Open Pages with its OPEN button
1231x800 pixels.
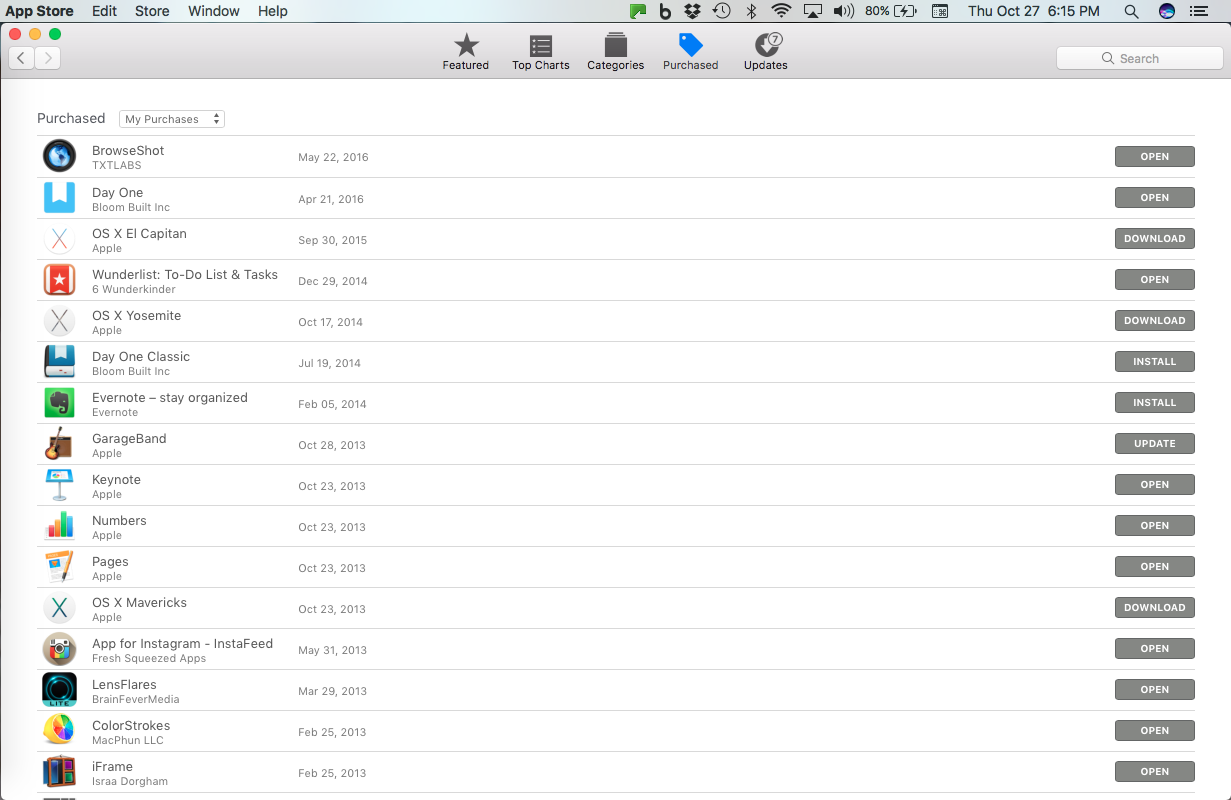click(1154, 566)
